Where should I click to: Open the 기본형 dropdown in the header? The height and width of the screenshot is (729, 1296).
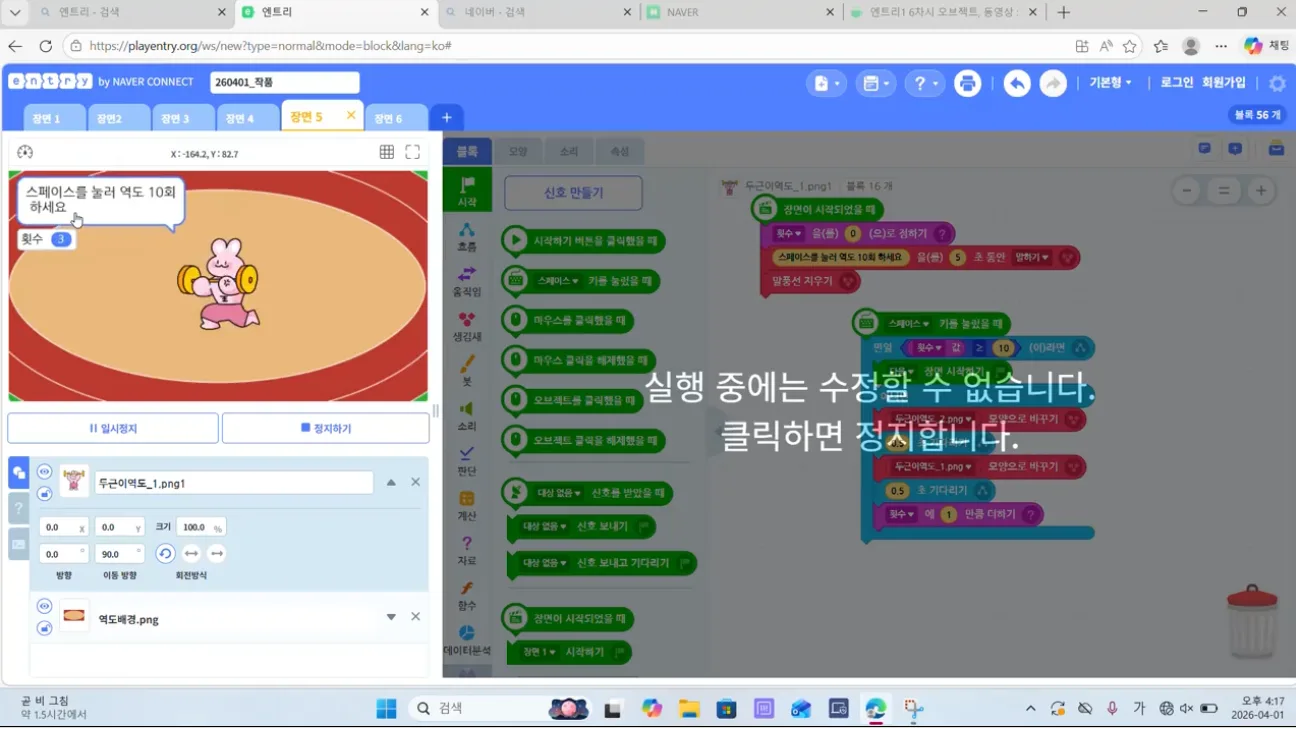[1110, 83]
